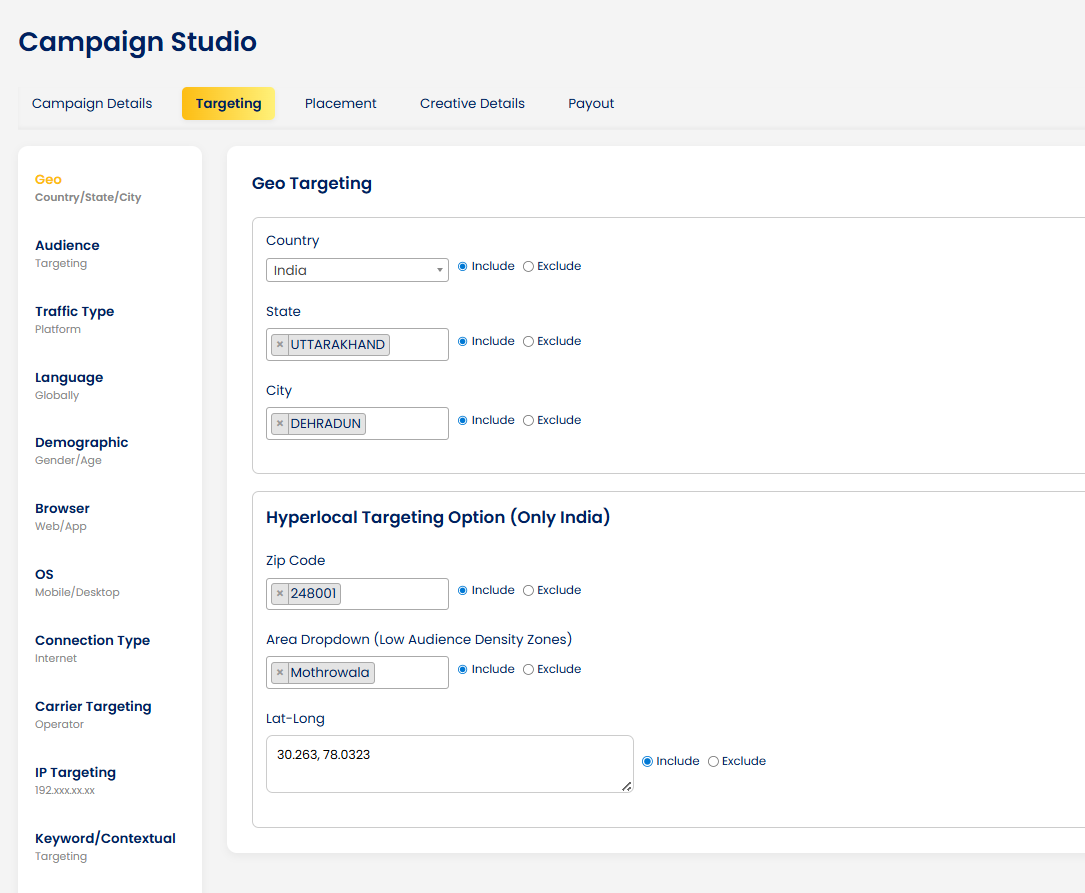Viewport: 1085px width, 893px height.
Task: Open the Creative Details tab
Action: pos(472,104)
